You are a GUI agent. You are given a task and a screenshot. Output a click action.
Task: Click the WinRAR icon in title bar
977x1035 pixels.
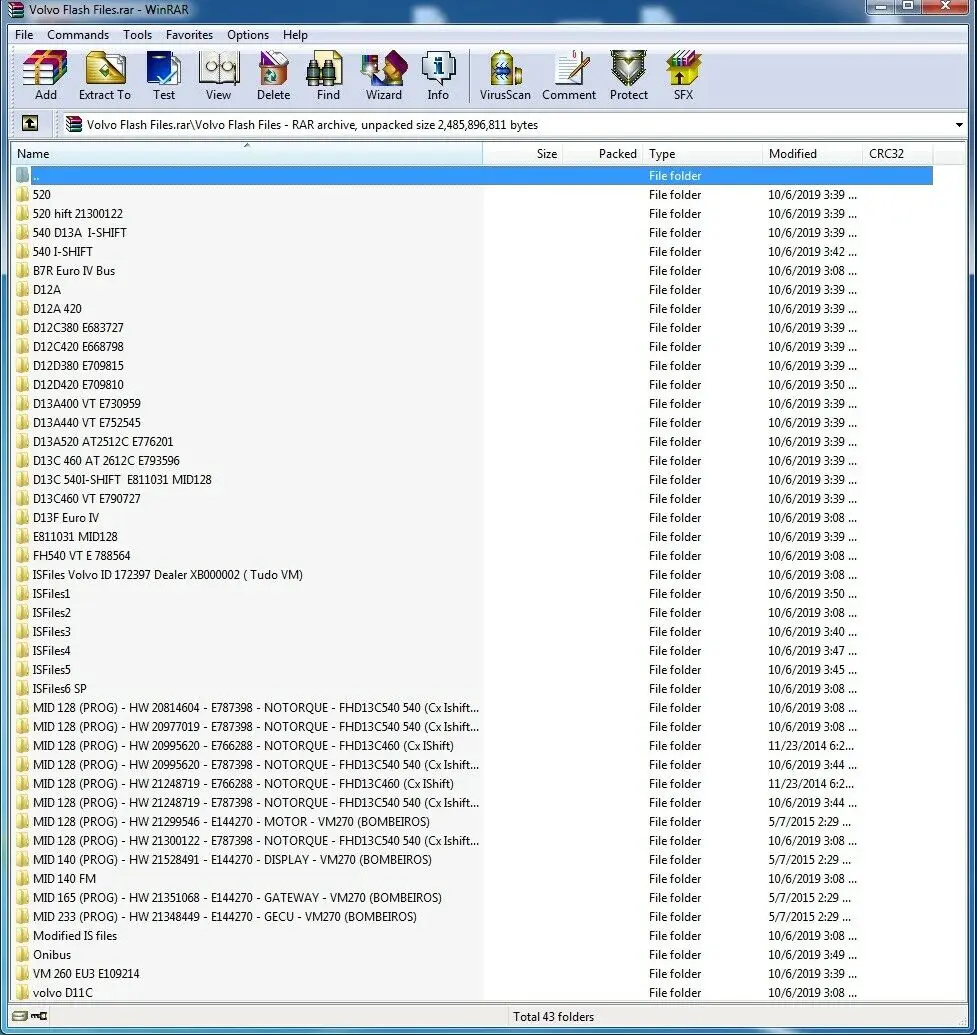click(15, 9)
